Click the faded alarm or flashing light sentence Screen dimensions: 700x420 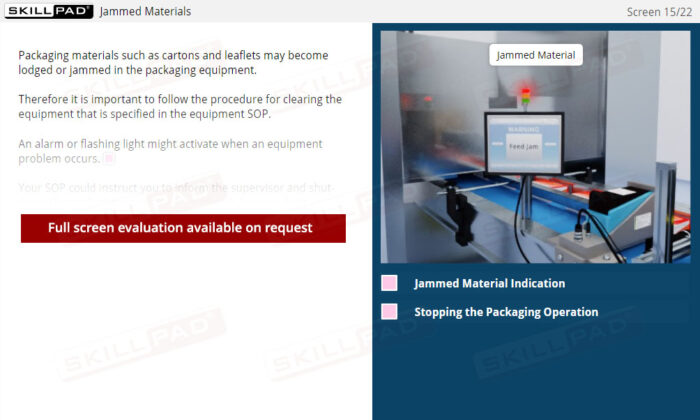coord(170,151)
